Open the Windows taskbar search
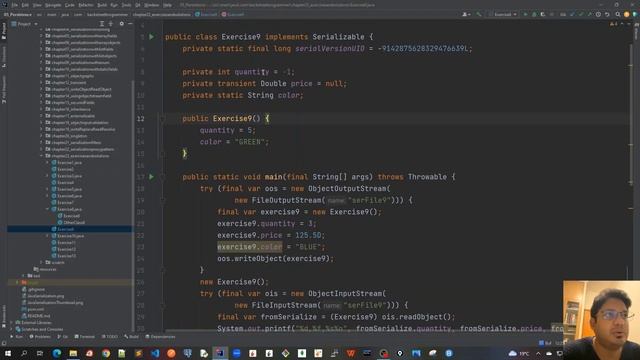640x360 pixels. tap(24, 353)
